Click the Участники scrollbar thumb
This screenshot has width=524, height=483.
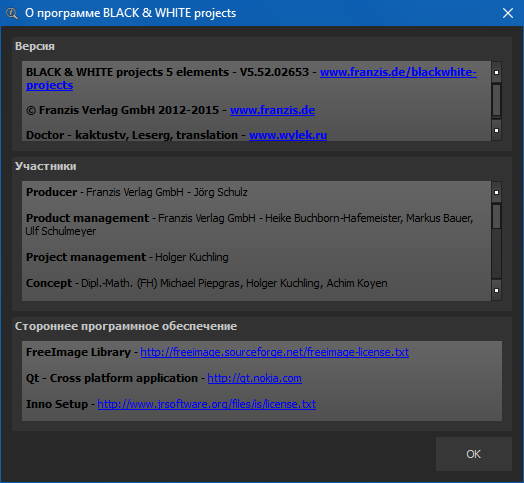click(x=496, y=216)
